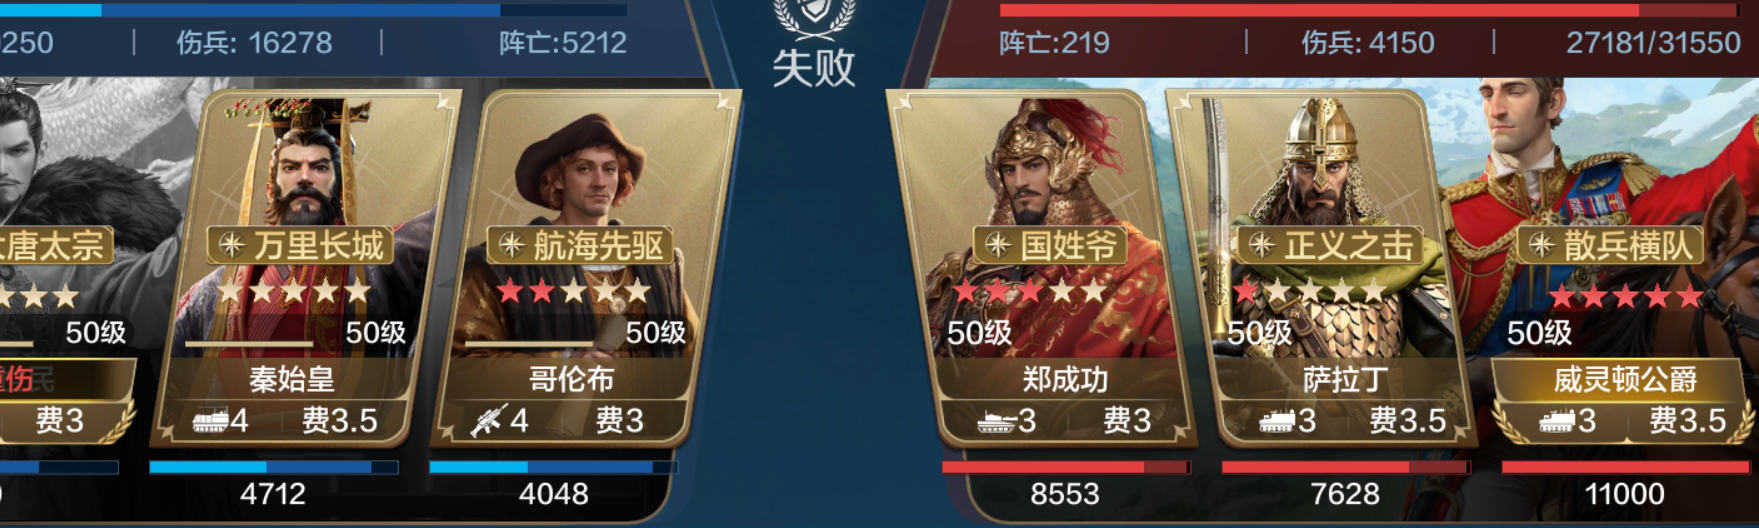Click the armored vehicle icon on 萨拉丁 card
Viewport: 1759px width, 528px height.
pos(1277,421)
